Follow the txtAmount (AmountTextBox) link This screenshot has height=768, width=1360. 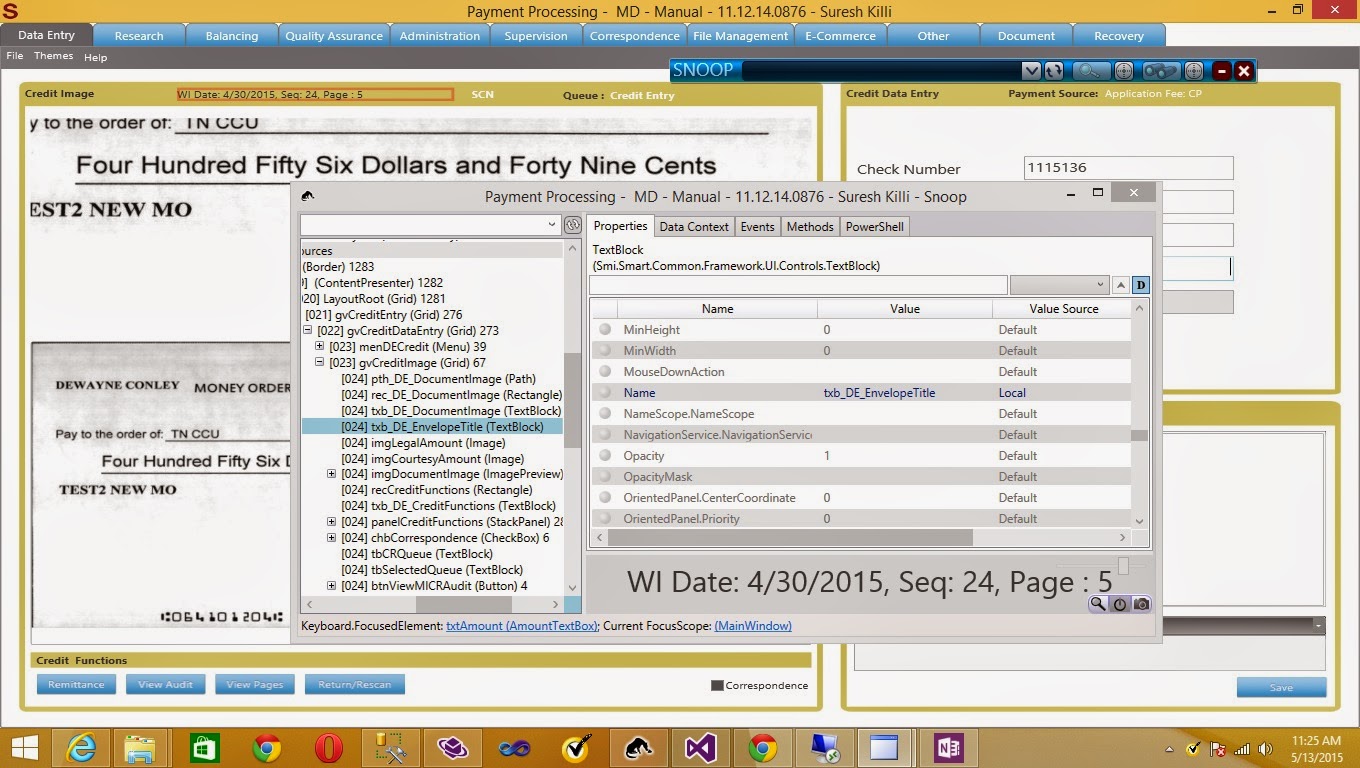[x=521, y=626]
